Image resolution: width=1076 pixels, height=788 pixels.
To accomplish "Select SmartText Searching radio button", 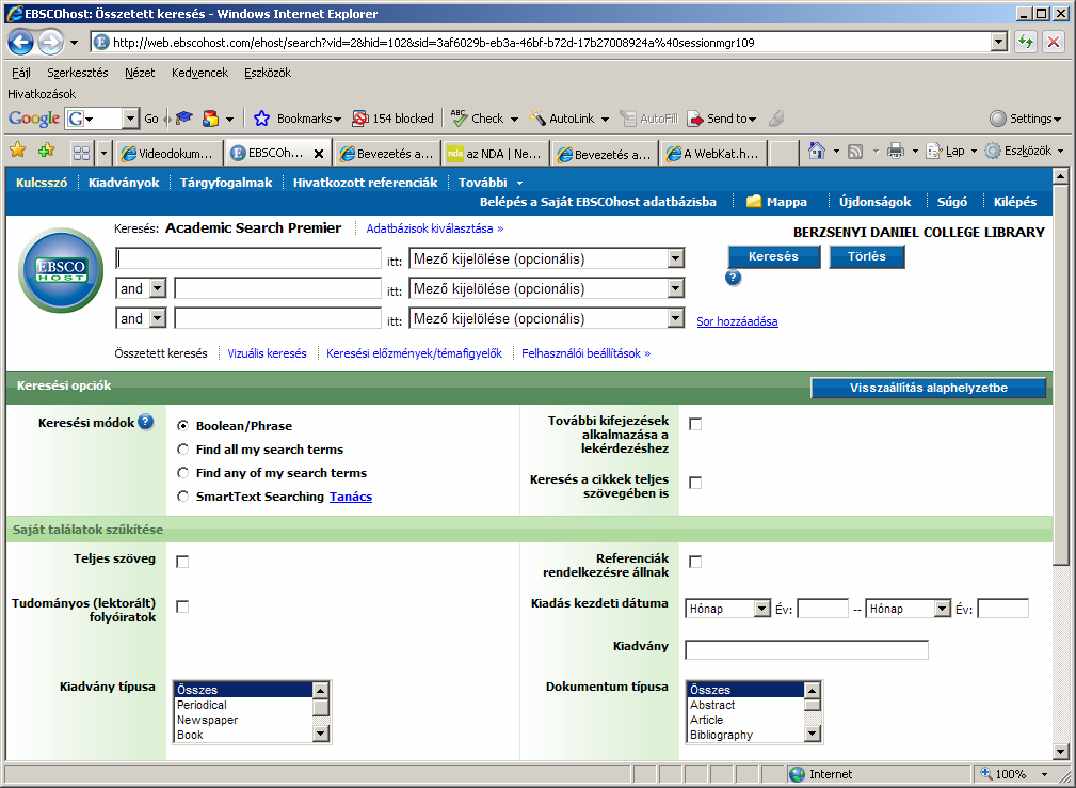I will pos(183,496).
